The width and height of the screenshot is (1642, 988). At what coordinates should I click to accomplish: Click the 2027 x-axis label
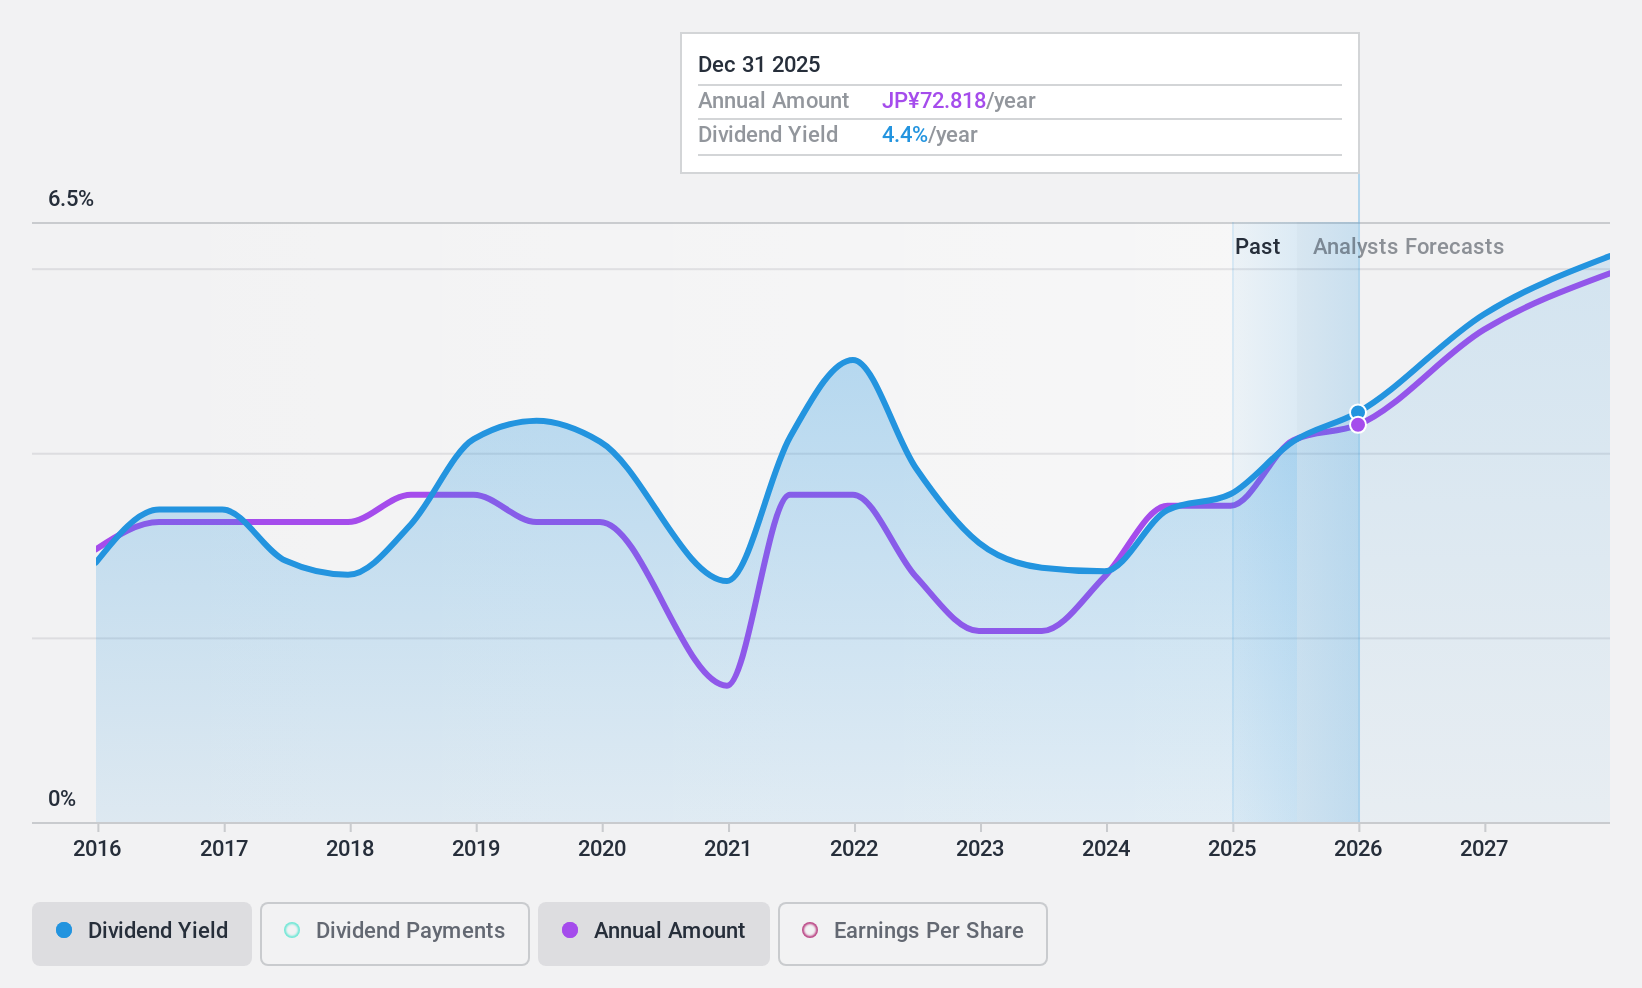click(x=1484, y=849)
